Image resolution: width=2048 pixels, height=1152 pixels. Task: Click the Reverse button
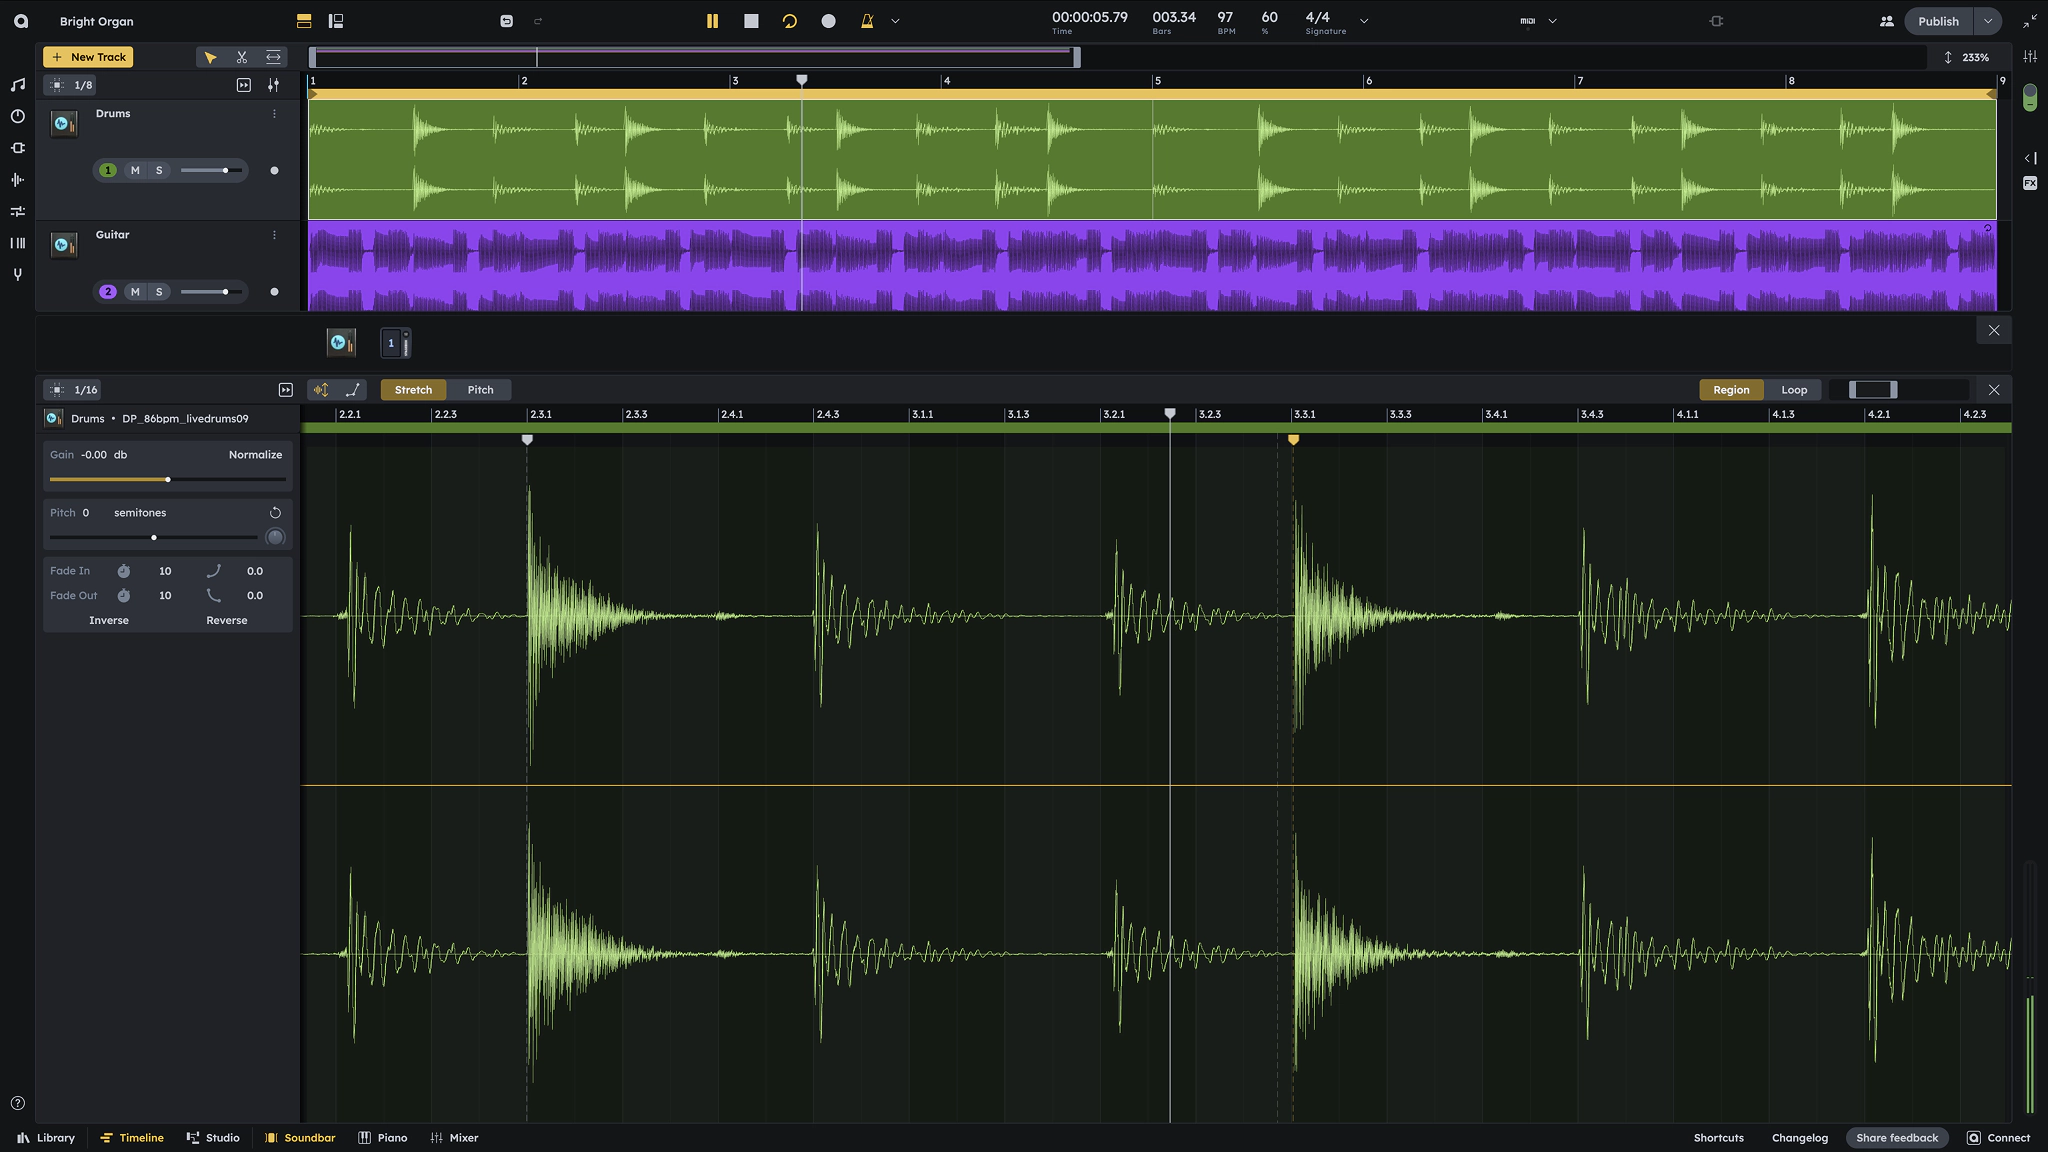tap(226, 621)
